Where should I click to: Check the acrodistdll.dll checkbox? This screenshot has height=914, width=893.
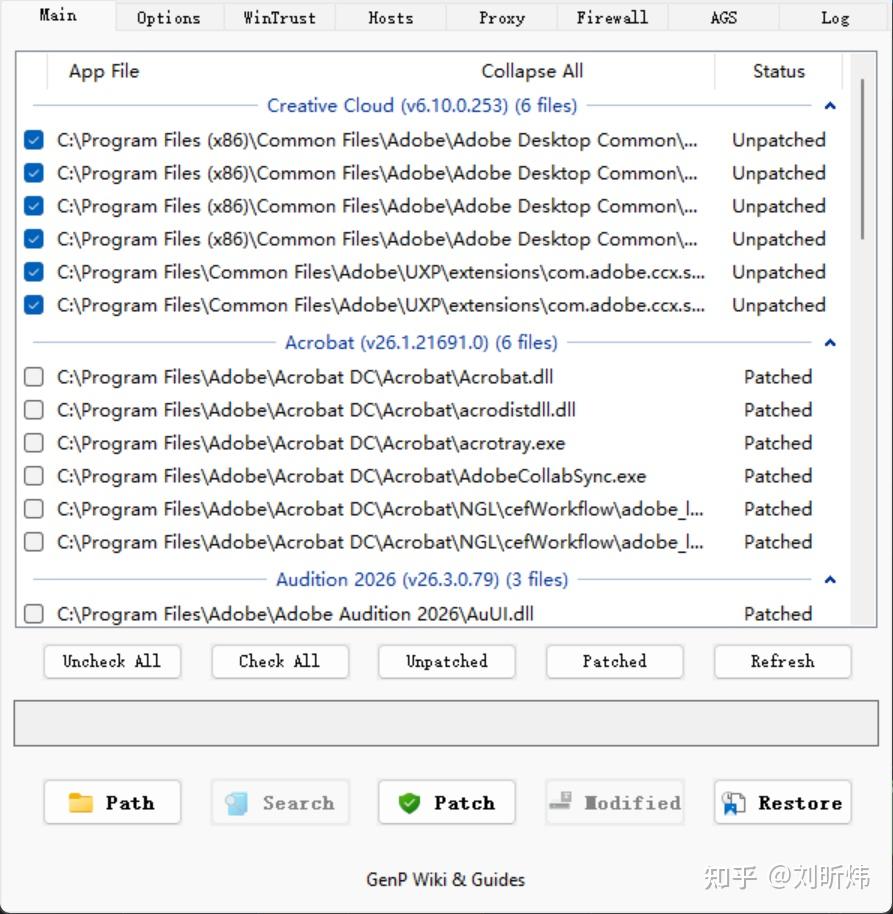pos(34,410)
